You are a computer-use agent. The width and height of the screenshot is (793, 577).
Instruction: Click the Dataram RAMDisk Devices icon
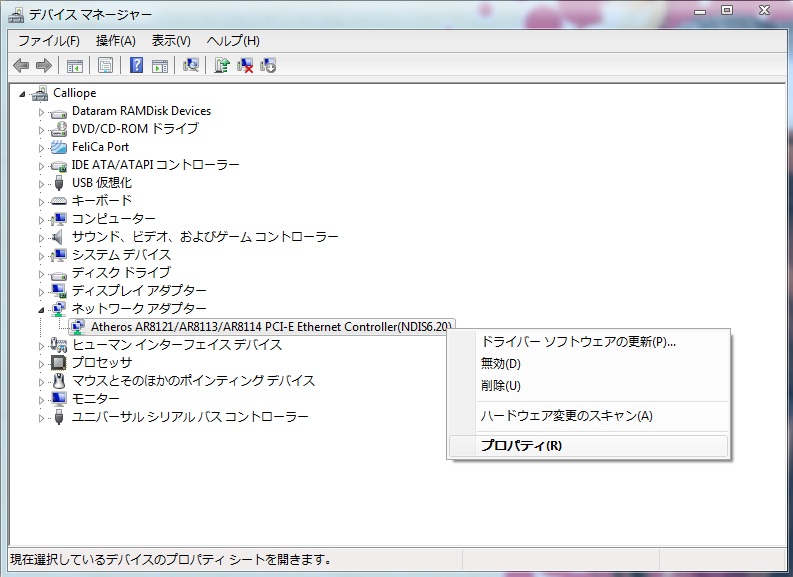click(59, 112)
